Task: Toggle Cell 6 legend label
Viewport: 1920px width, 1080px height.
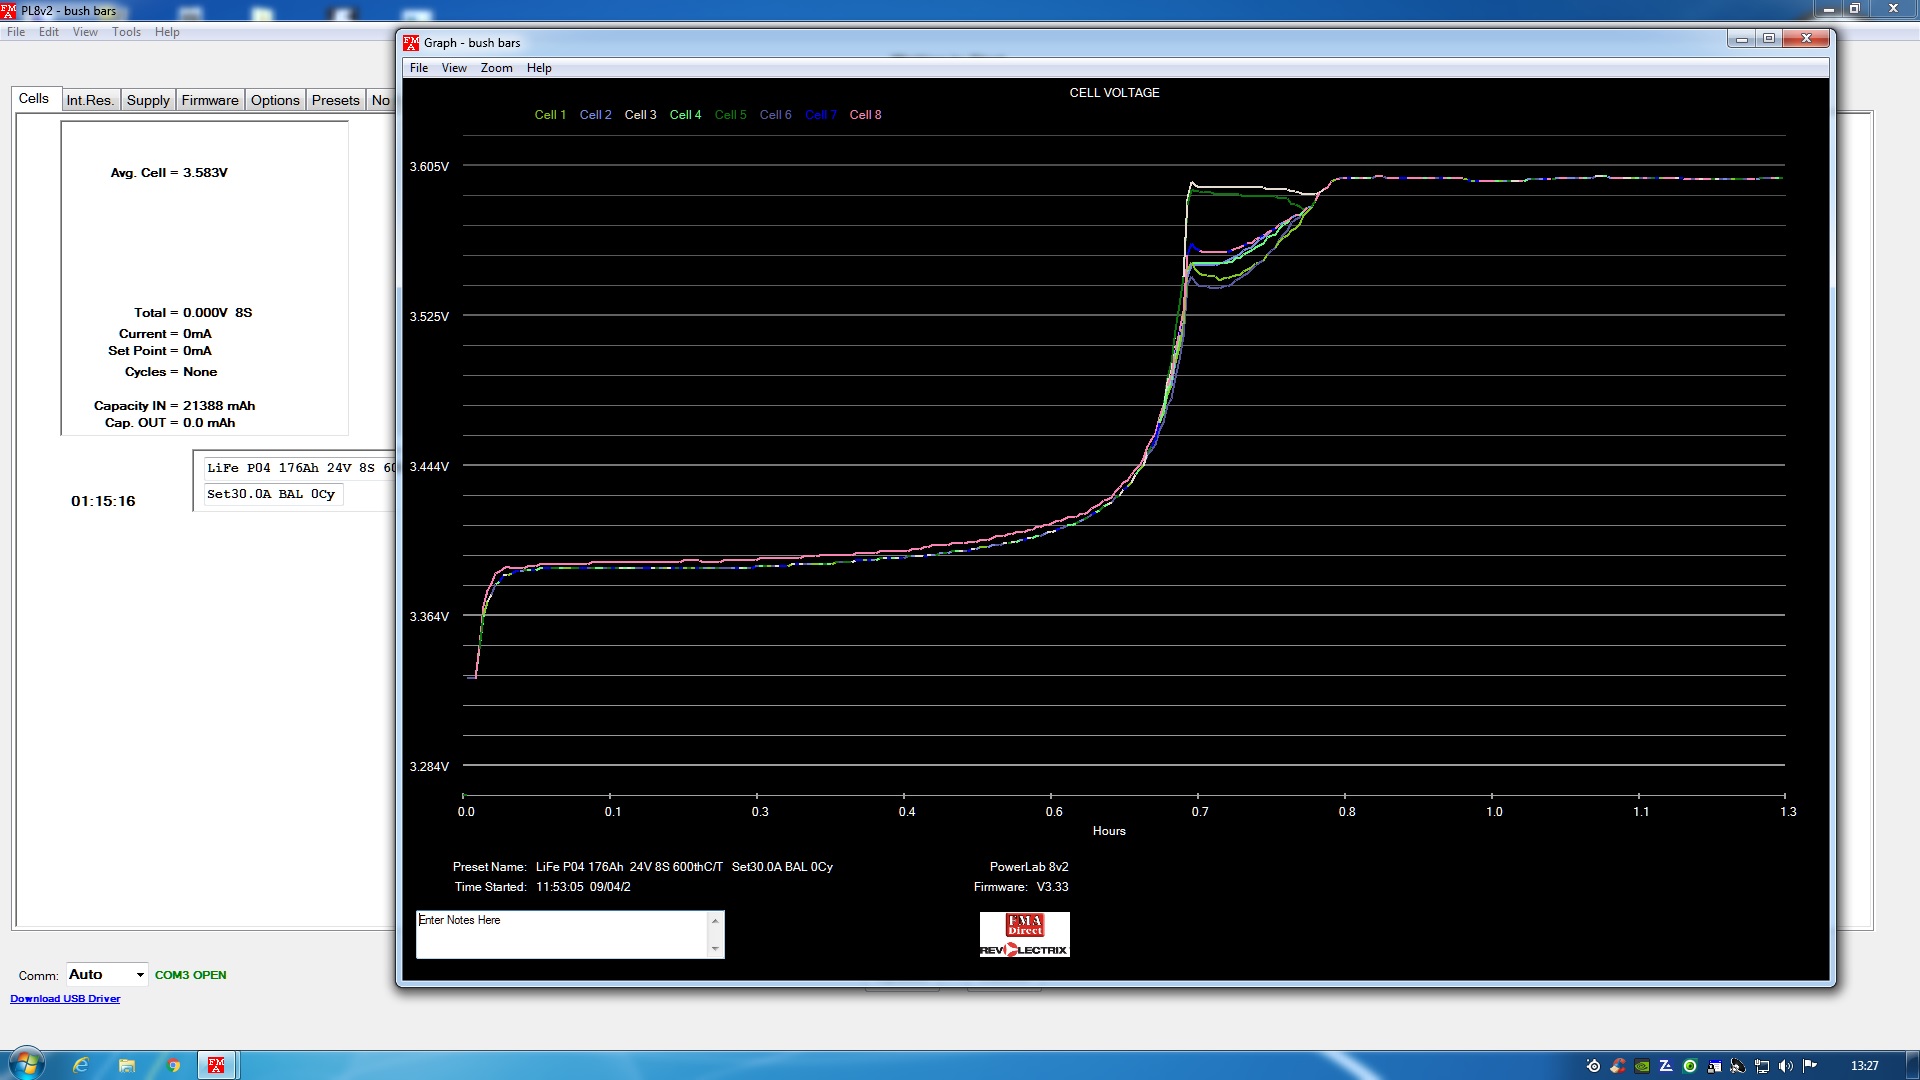Action: 775,115
